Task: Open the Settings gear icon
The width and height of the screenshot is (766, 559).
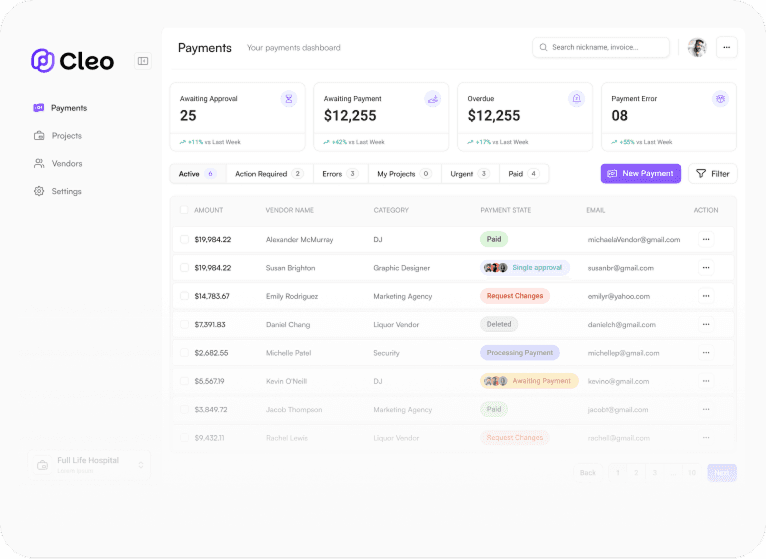Action: coord(39,191)
